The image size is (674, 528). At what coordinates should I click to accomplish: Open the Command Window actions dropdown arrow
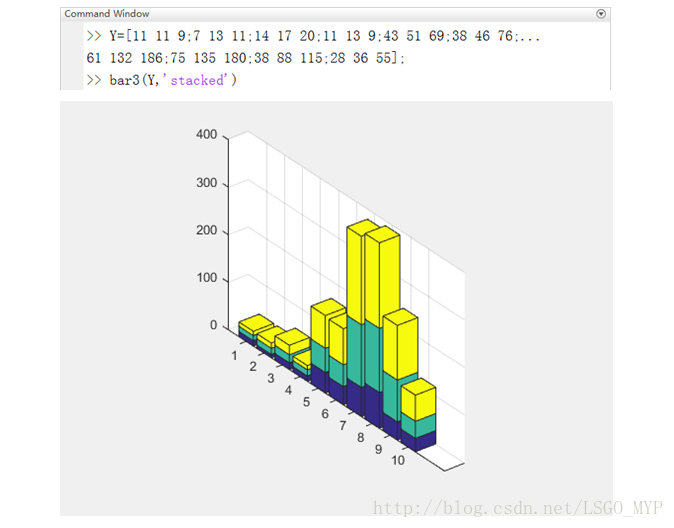pyautogui.click(x=601, y=14)
